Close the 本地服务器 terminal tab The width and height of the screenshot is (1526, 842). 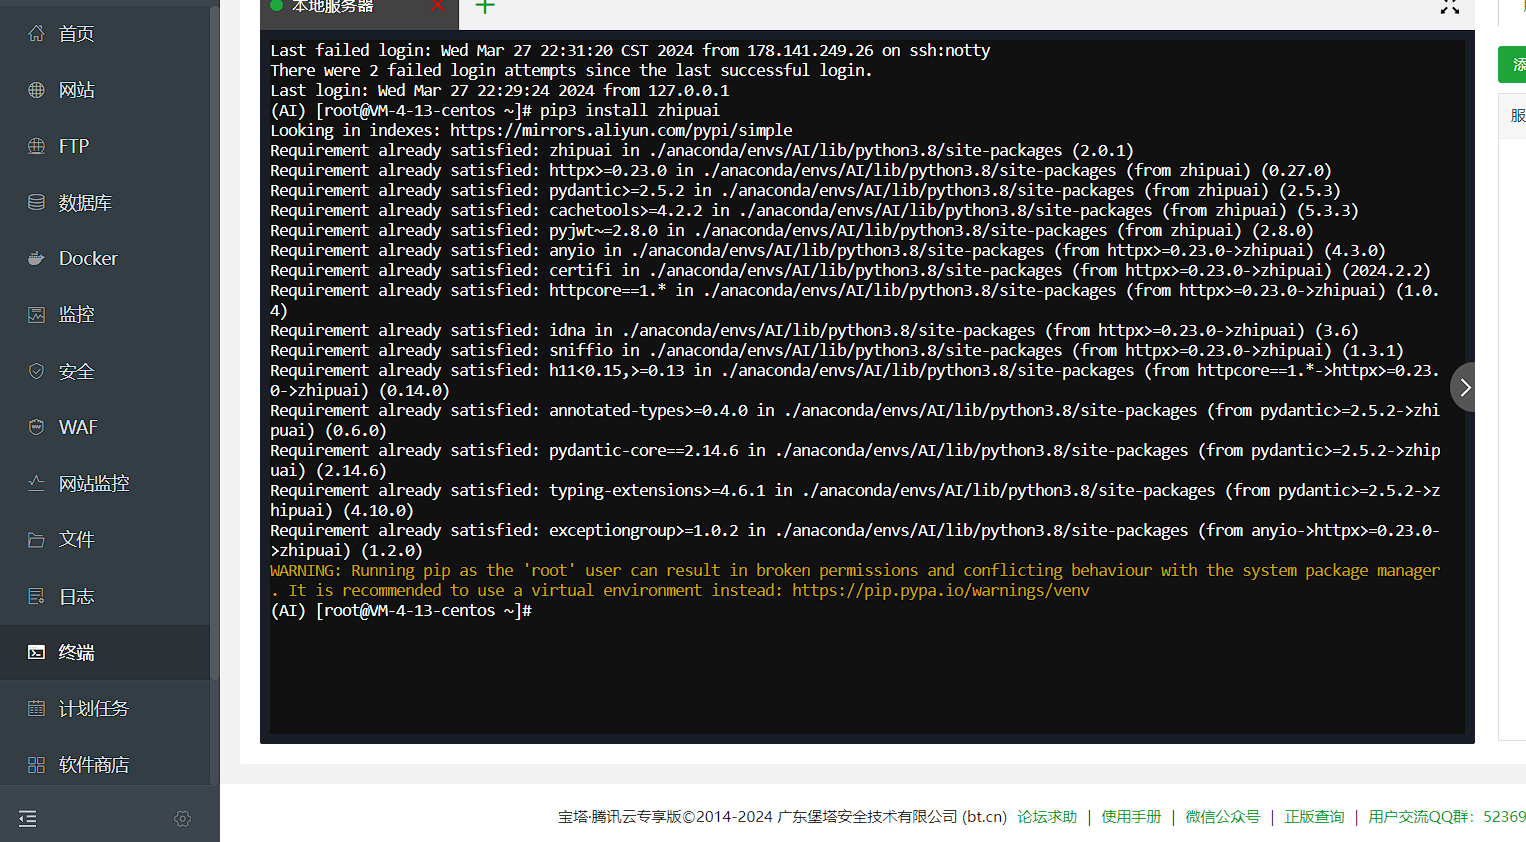coord(438,6)
